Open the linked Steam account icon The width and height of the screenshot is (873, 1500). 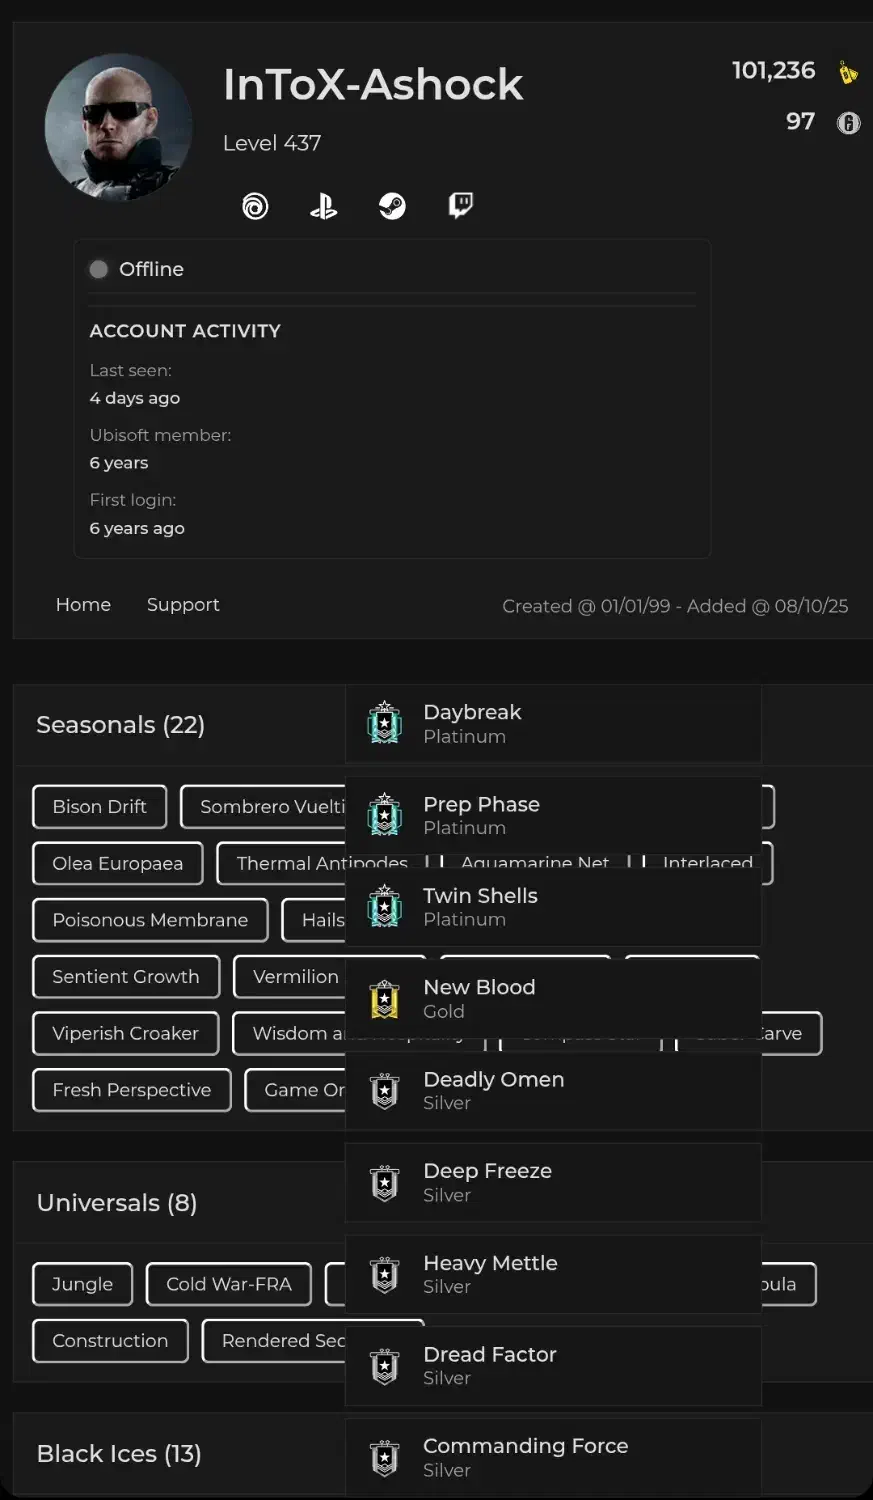click(392, 206)
